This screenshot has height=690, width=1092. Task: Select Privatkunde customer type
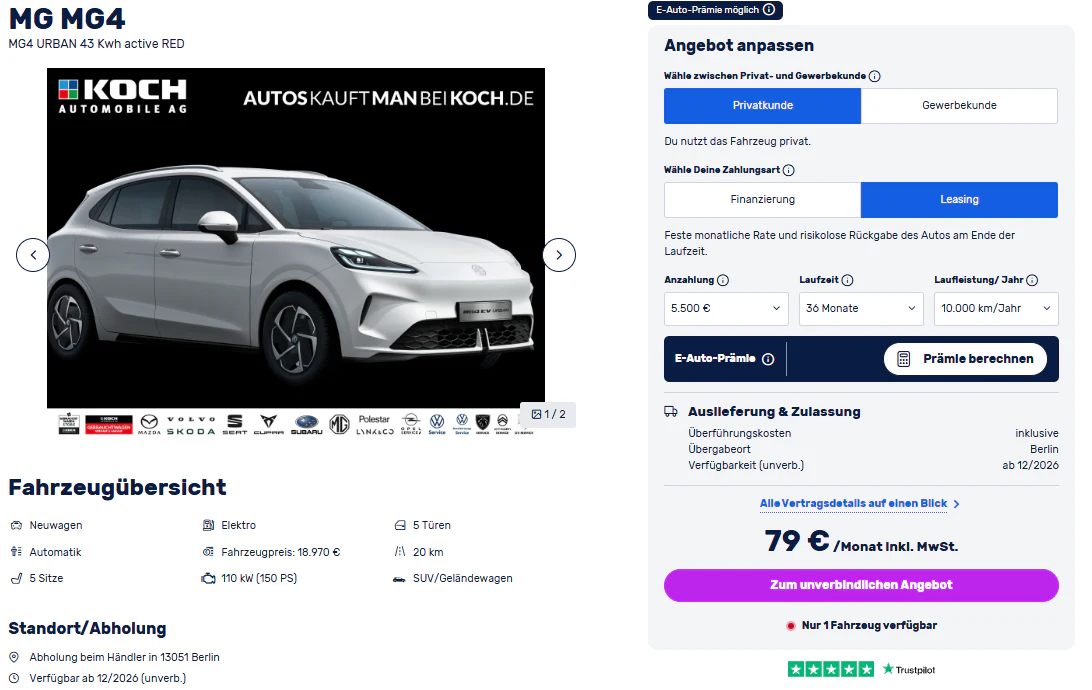[763, 106]
